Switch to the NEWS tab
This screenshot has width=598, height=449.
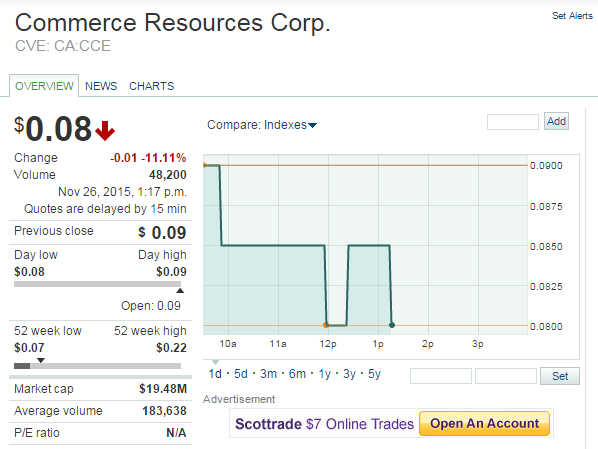(x=101, y=86)
